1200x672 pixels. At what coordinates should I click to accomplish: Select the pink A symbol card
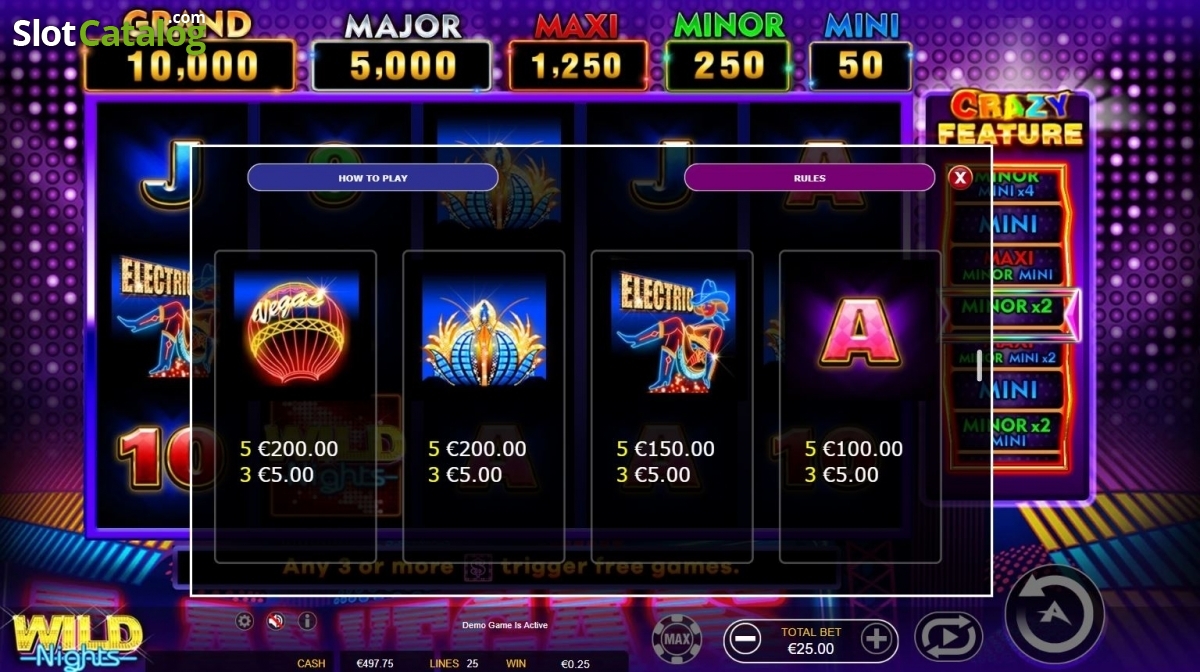point(860,406)
